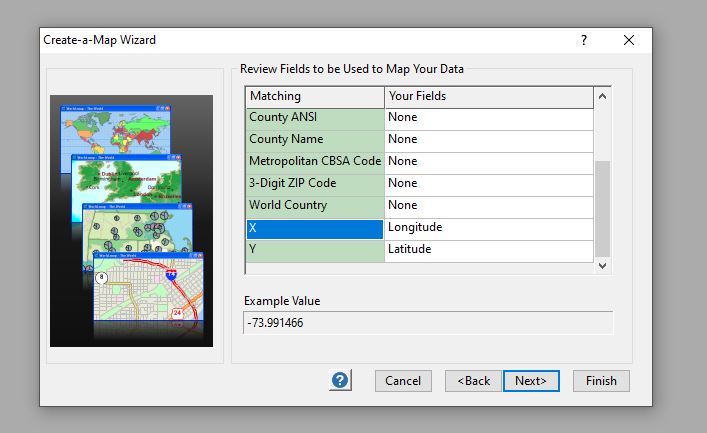The image size is (707, 433).
Task: Open the Latitude field cell for Y
Action: 488,250
